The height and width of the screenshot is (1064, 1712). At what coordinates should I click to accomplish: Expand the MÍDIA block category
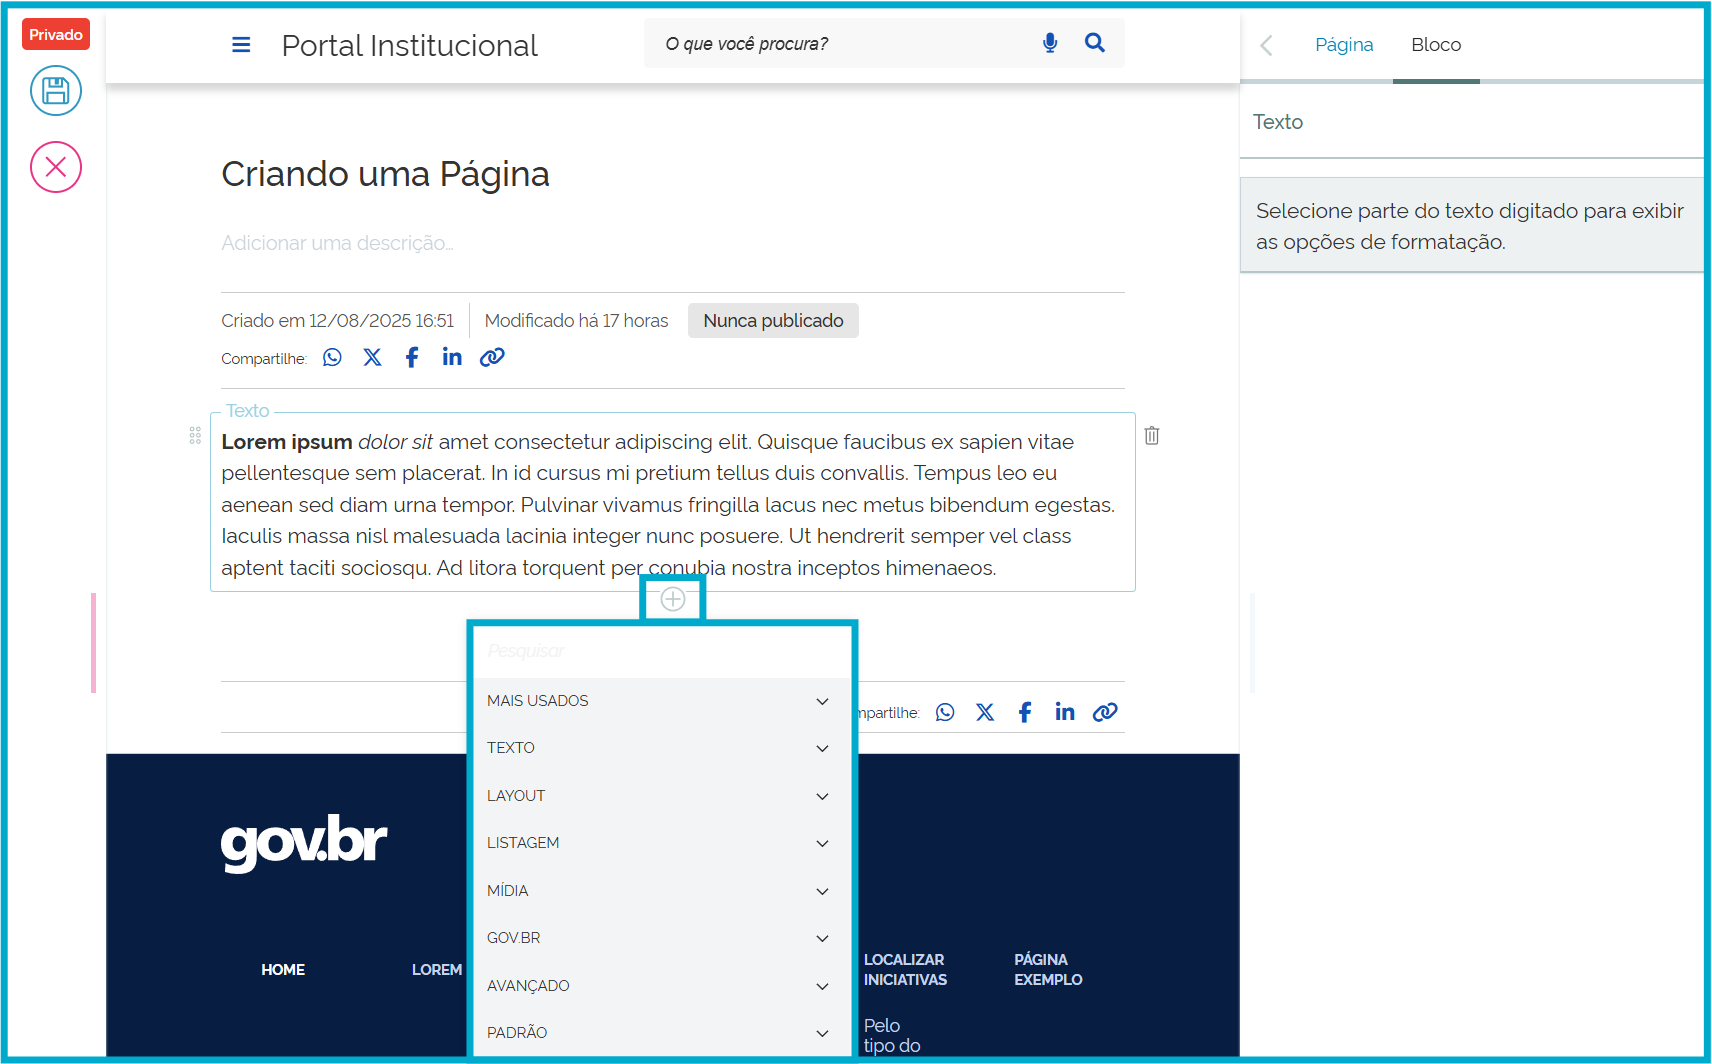pyautogui.click(x=660, y=890)
